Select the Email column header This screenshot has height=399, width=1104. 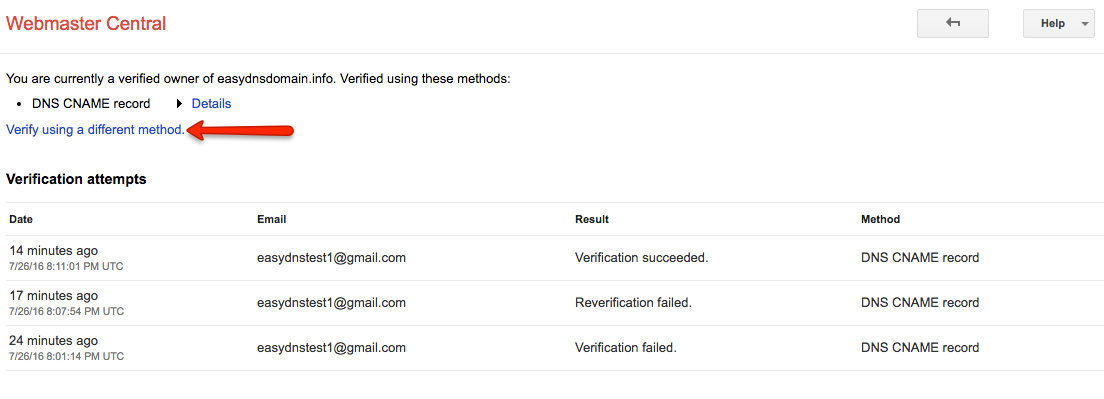(x=272, y=220)
